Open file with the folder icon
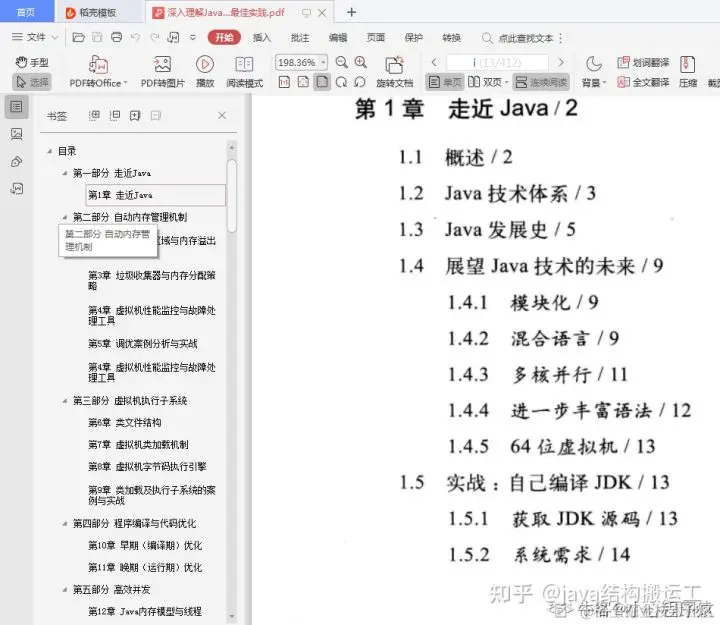Image resolution: width=720 pixels, height=625 pixels. (79, 38)
